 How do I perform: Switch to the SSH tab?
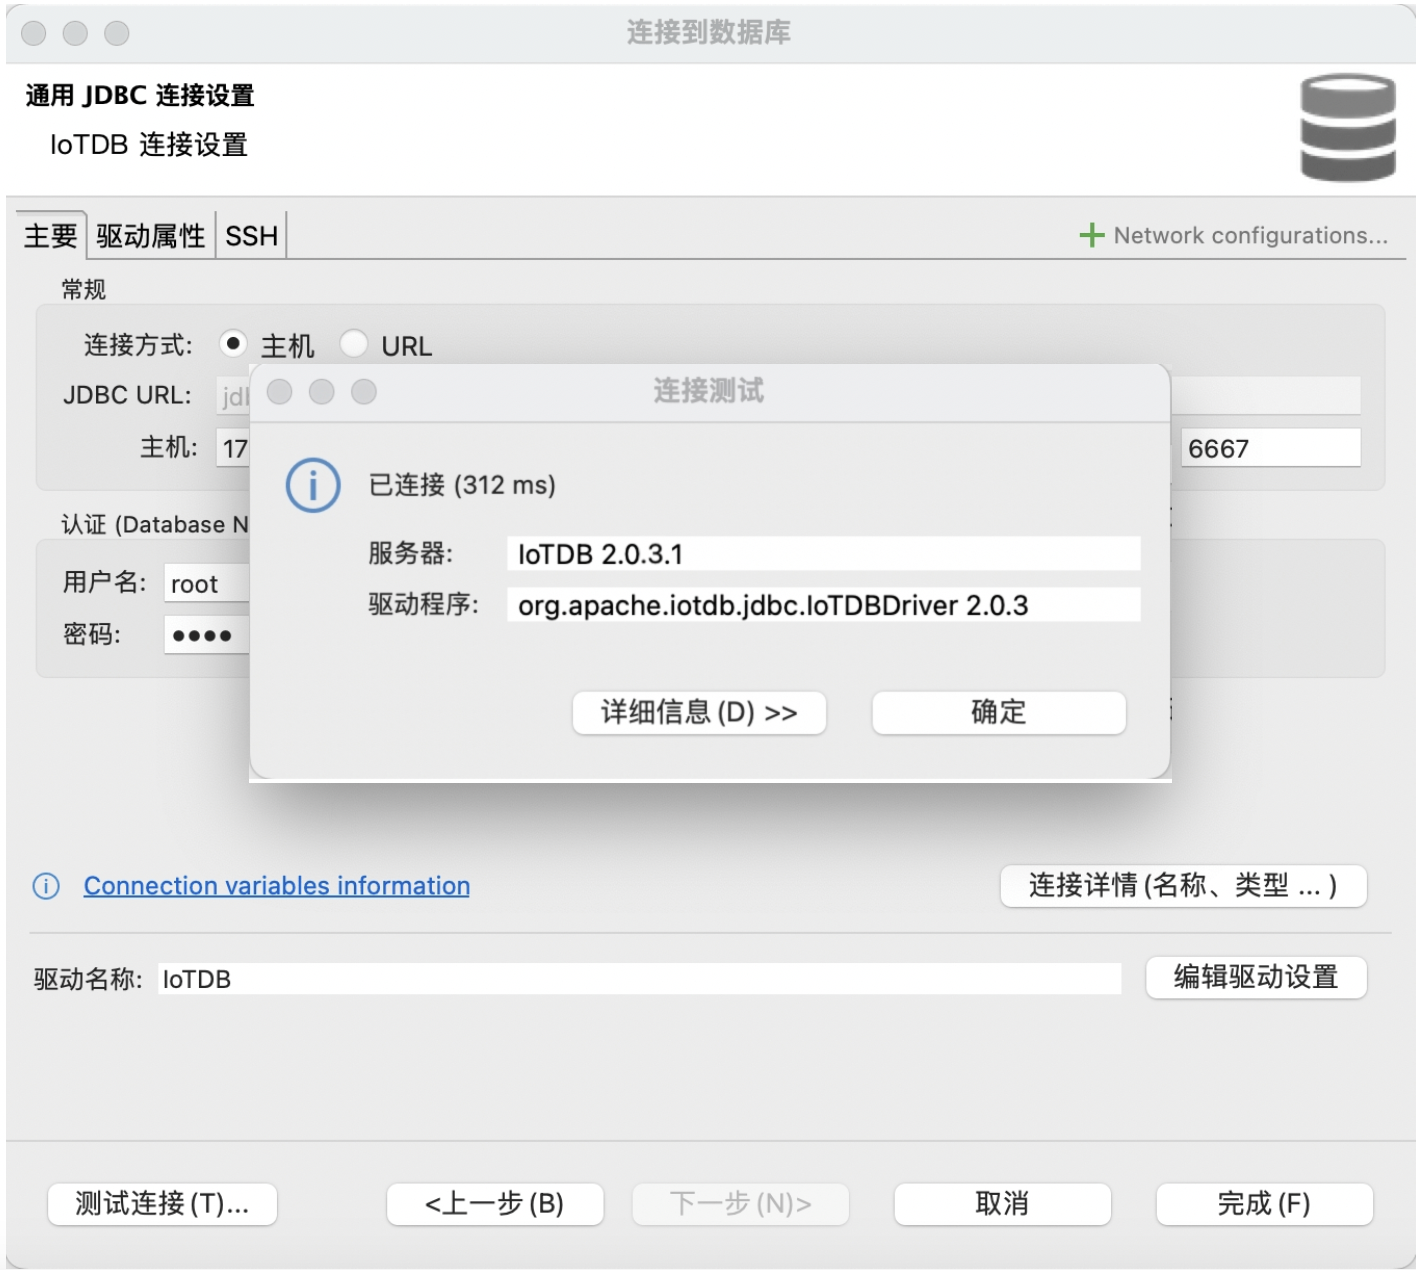coord(249,236)
